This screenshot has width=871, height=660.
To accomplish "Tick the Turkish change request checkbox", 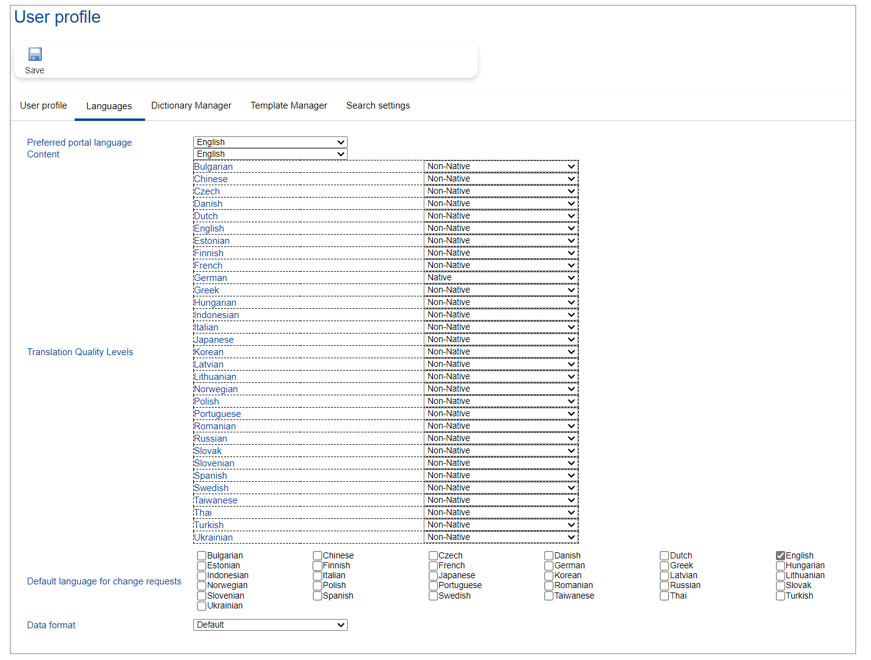I will [x=781, y=596].
